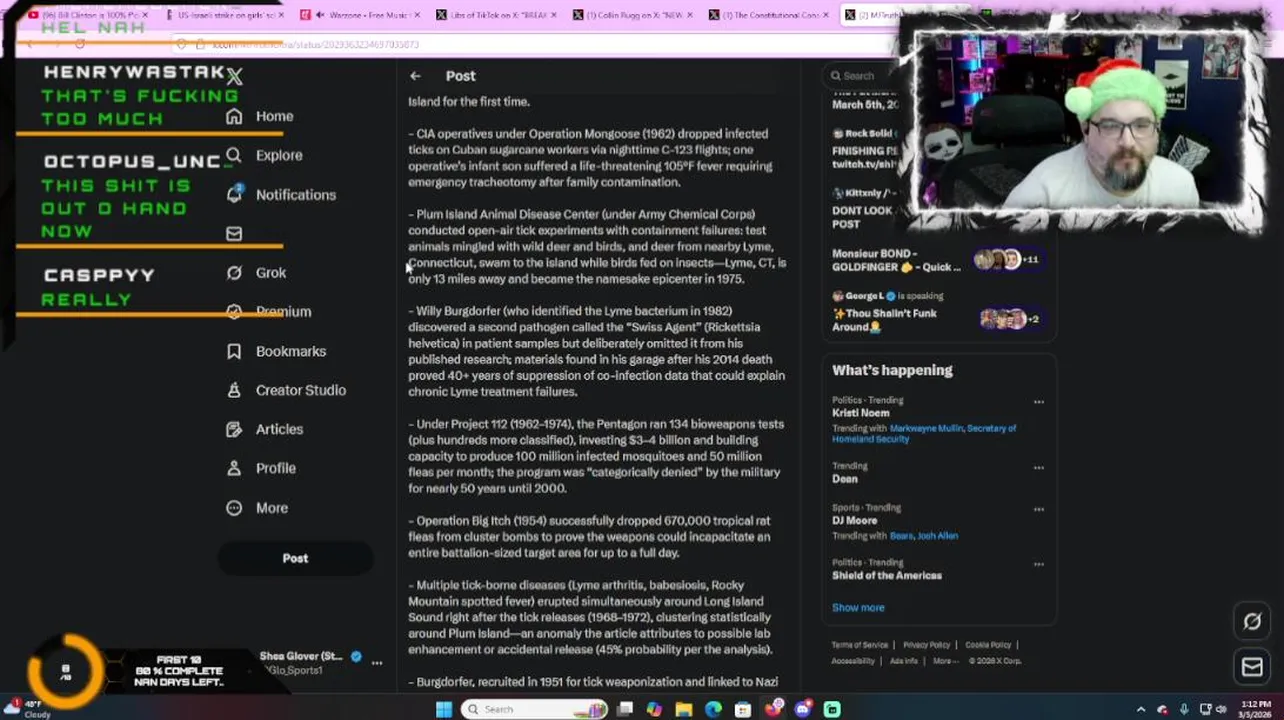1284x720 pixels.
Task: Open the floating Messages drawer button
Action: (x=1252, y=667)
